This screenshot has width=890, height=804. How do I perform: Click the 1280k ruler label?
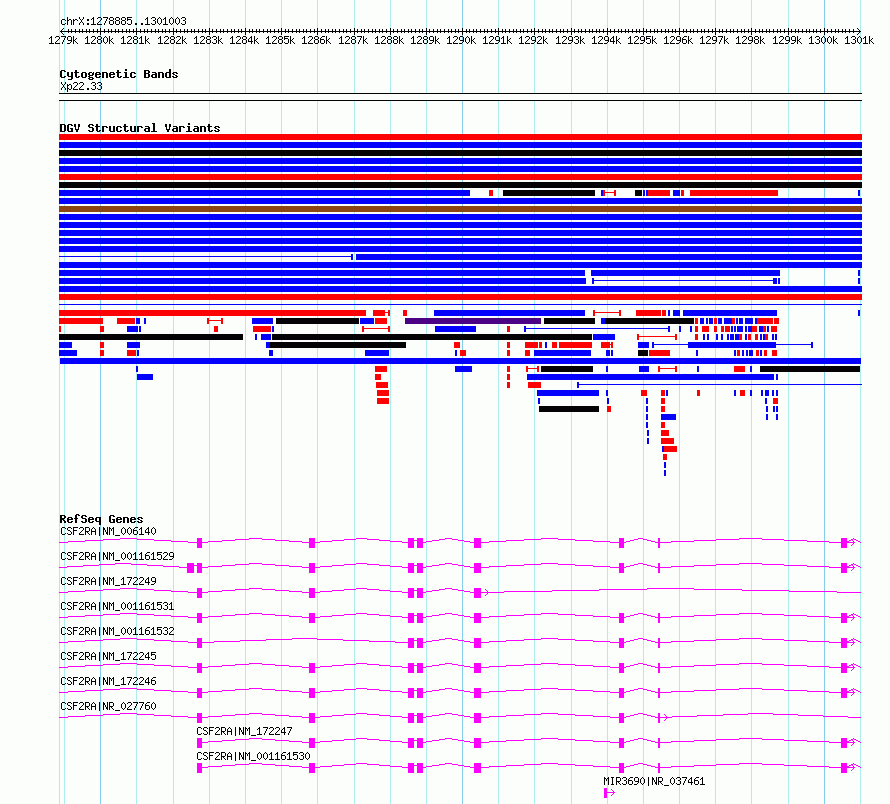coord(99,40)
